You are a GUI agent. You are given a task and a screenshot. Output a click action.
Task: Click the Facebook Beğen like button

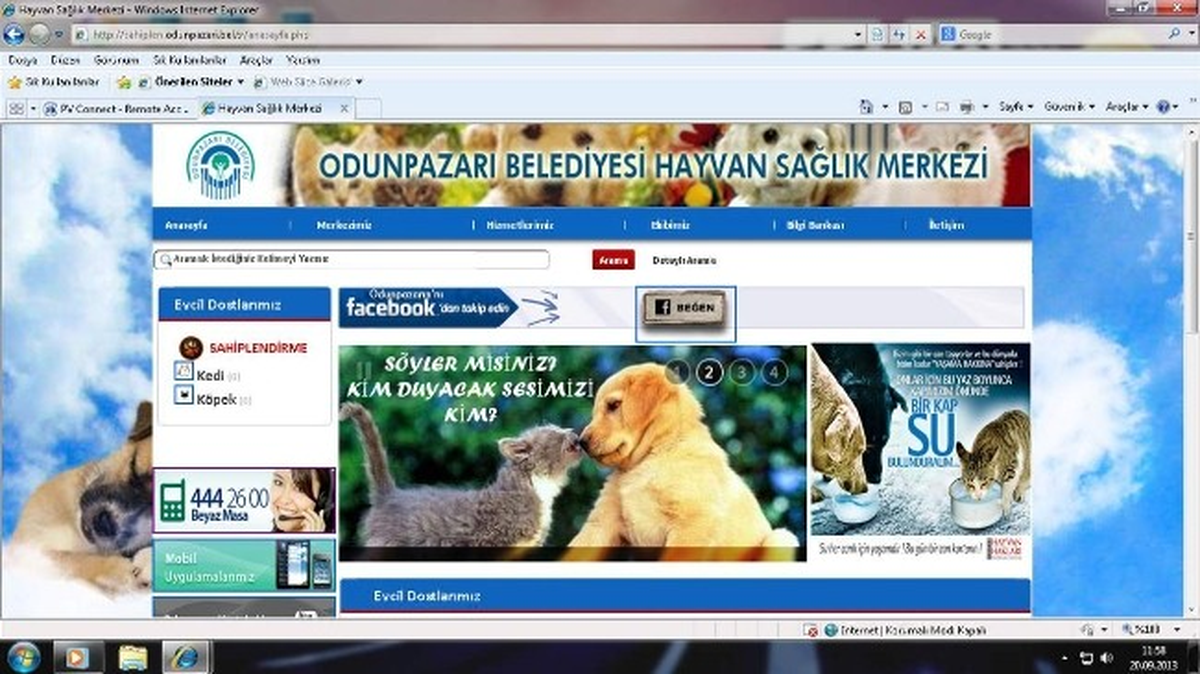coord(685,309)
